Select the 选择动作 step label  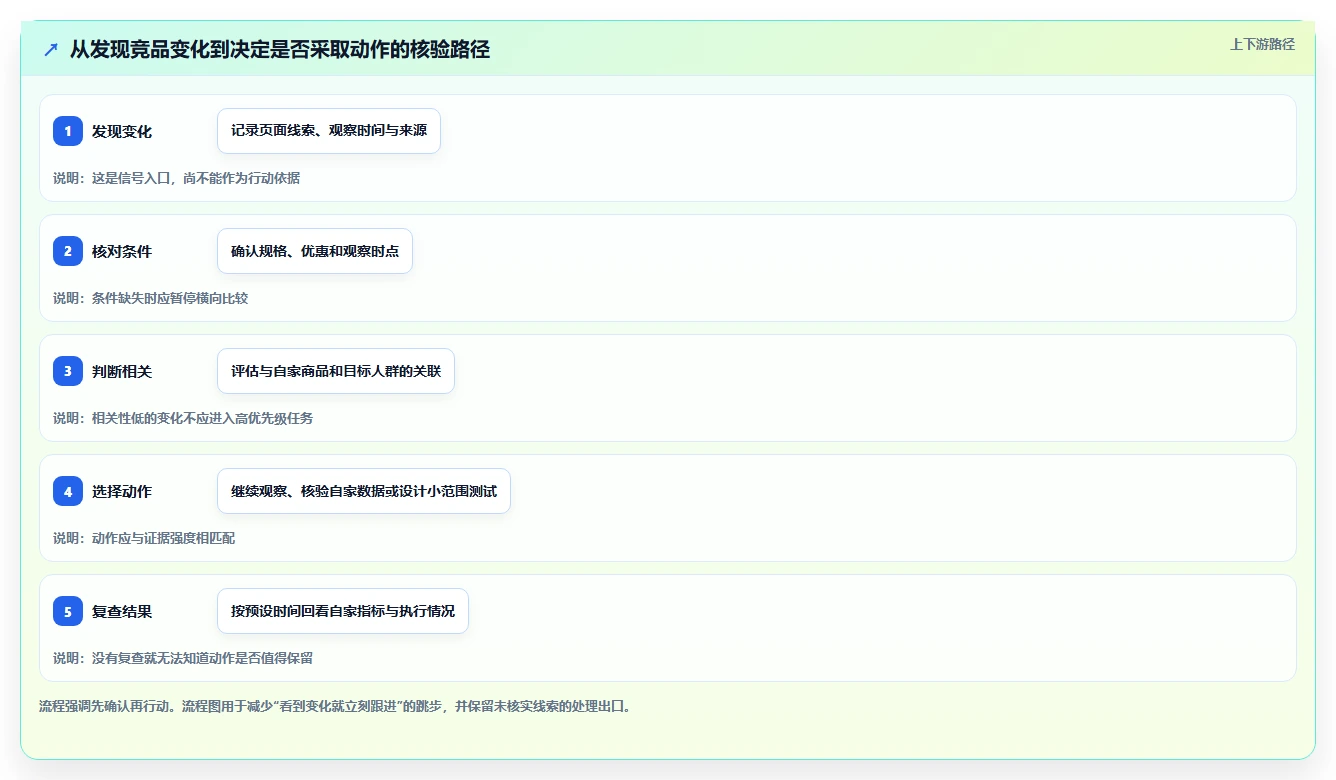pyautogui.click(x=122, y=491)
